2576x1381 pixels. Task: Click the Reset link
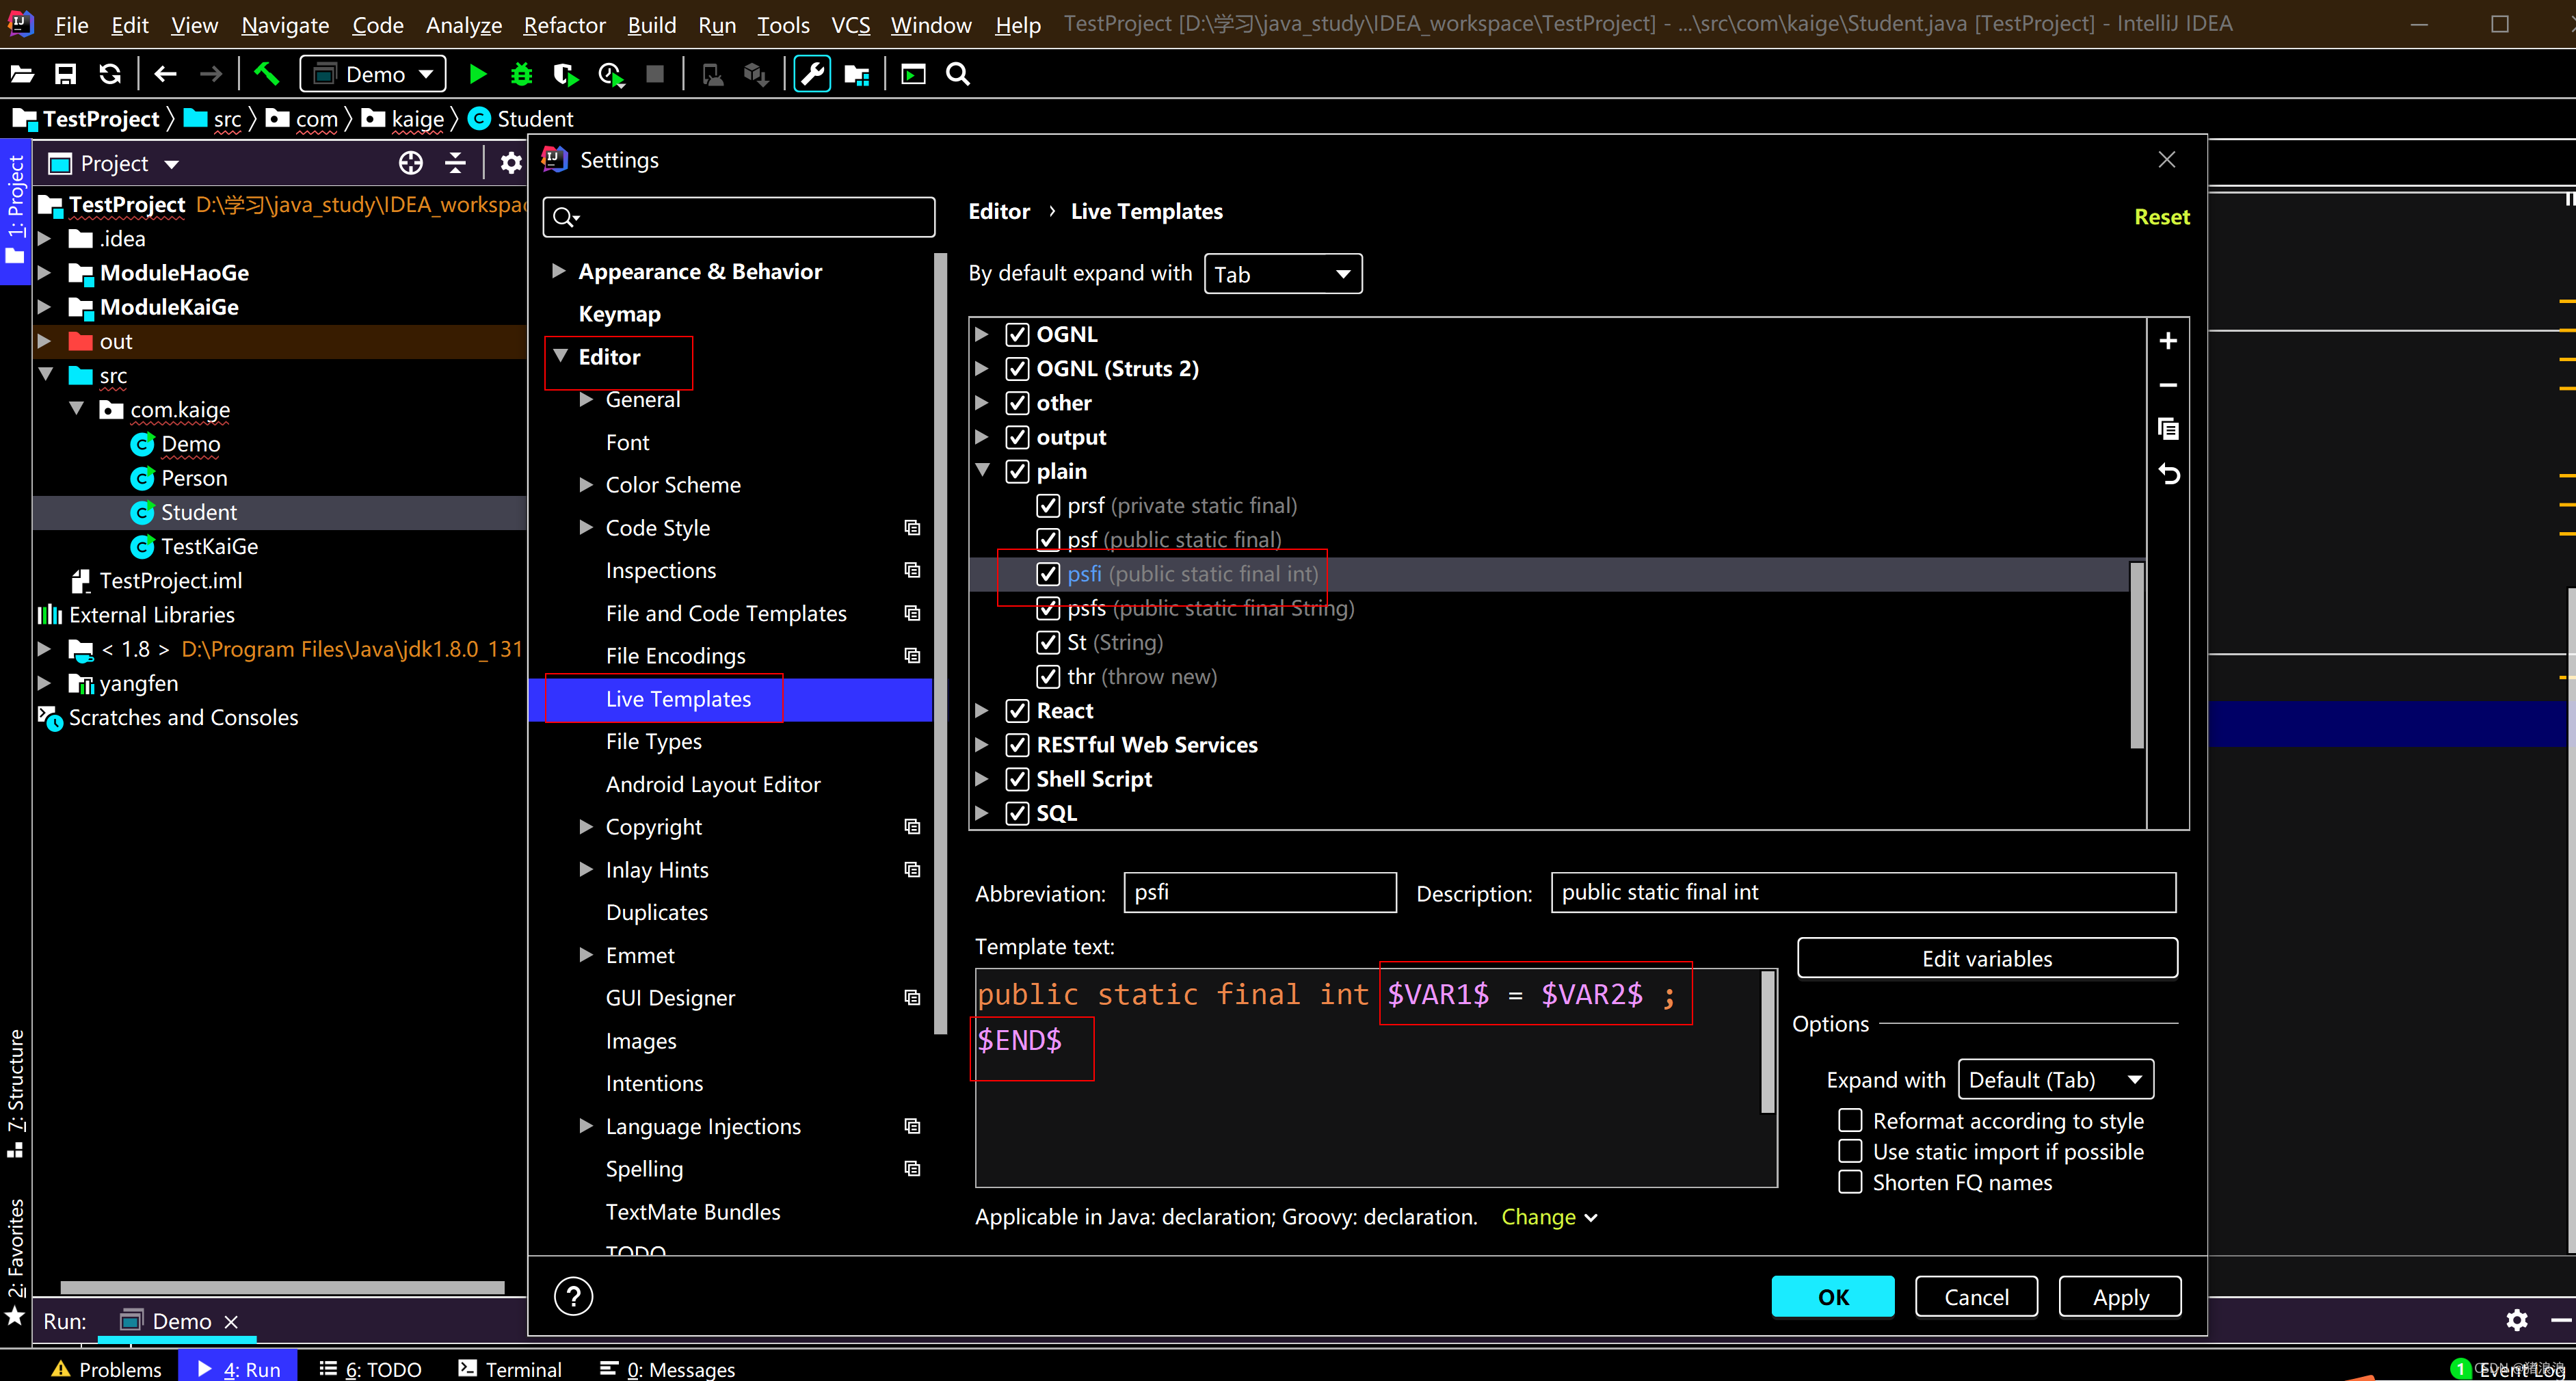[2161, 217]
